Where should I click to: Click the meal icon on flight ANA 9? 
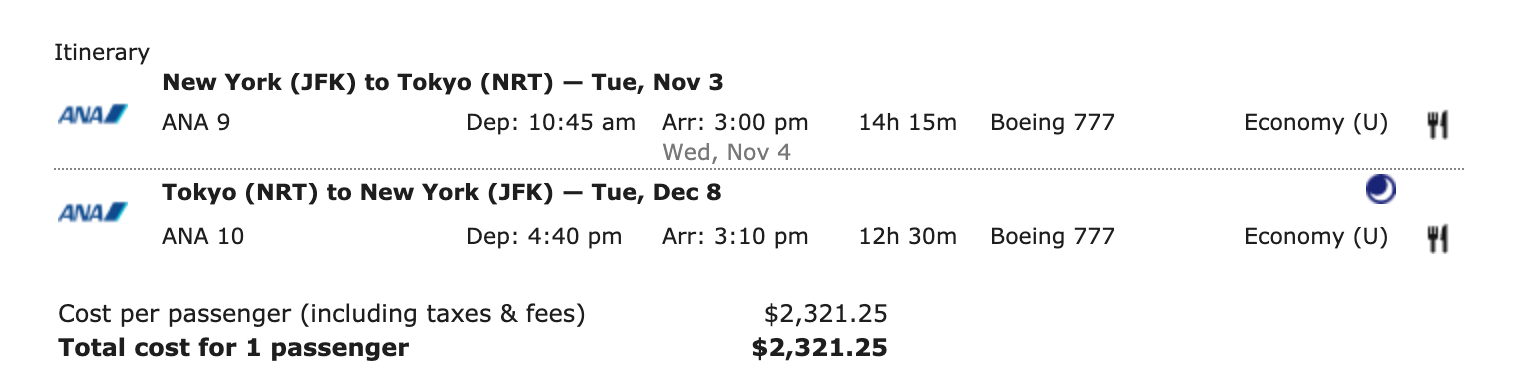1438,124
